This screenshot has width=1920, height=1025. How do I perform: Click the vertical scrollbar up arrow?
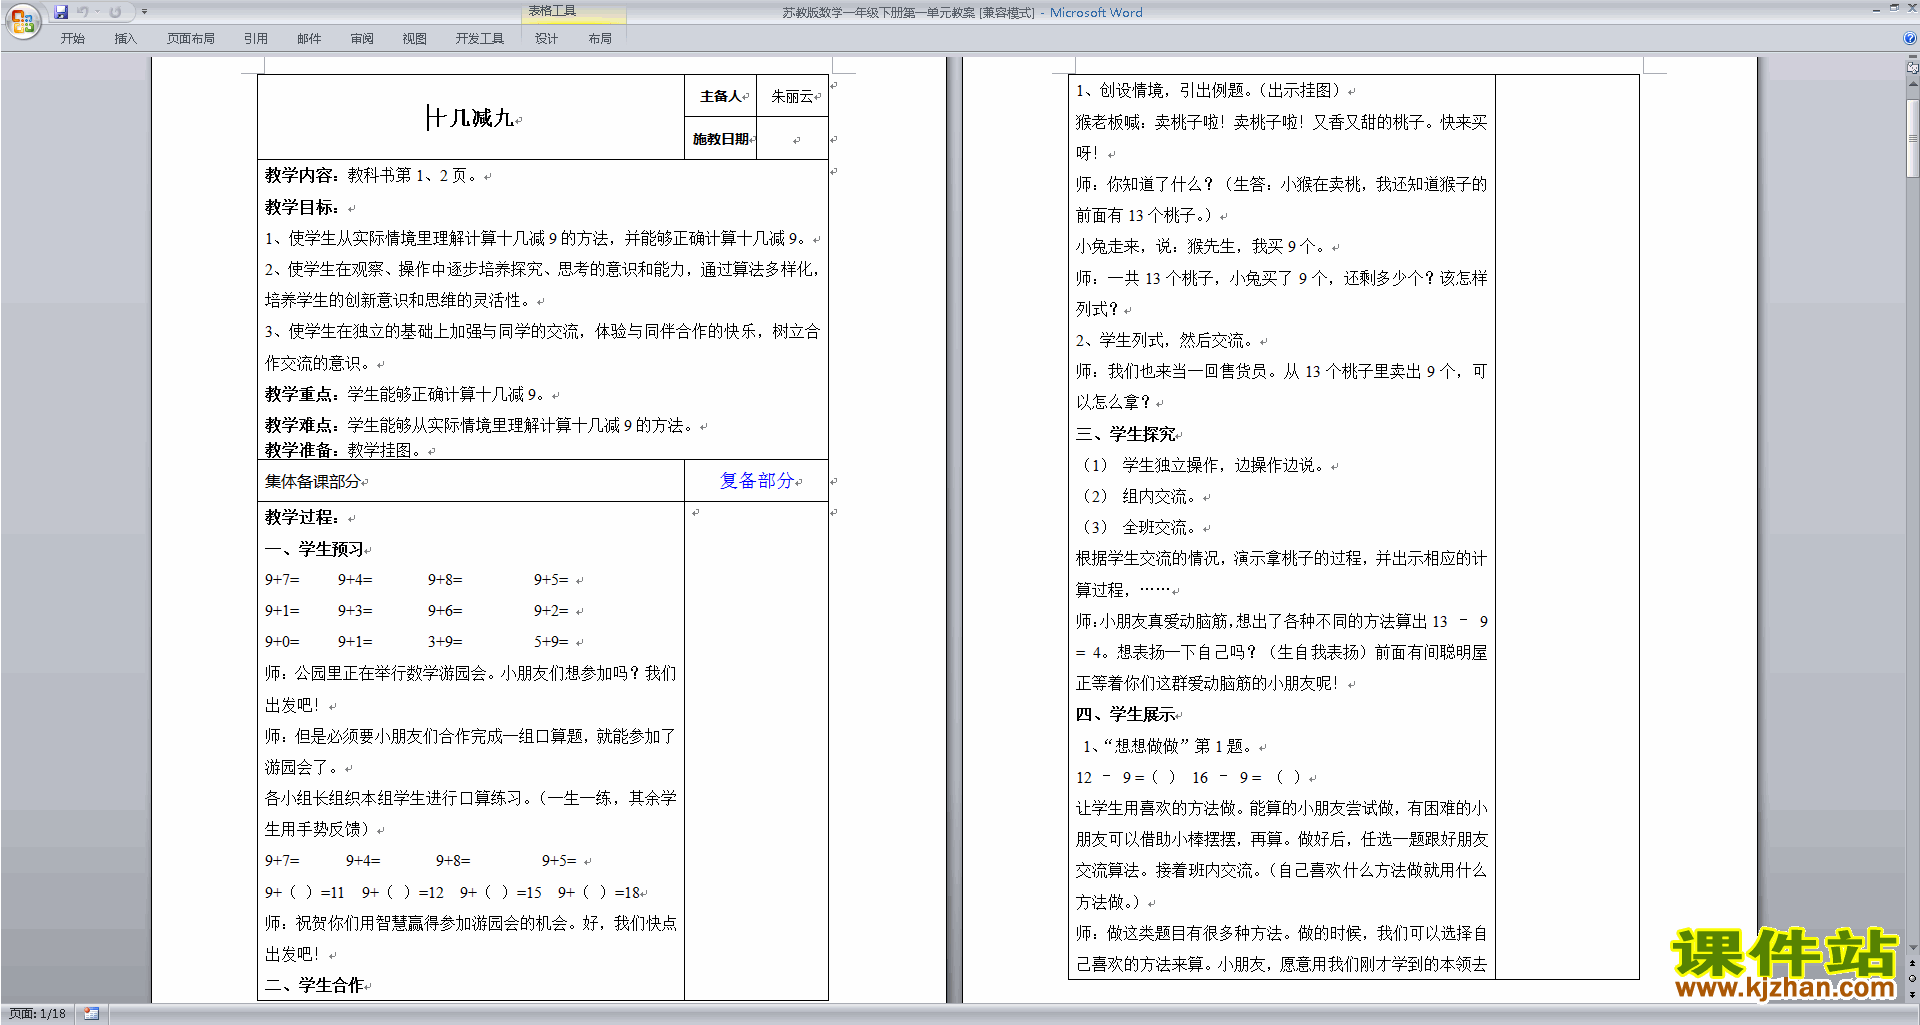coord(1913,84)
